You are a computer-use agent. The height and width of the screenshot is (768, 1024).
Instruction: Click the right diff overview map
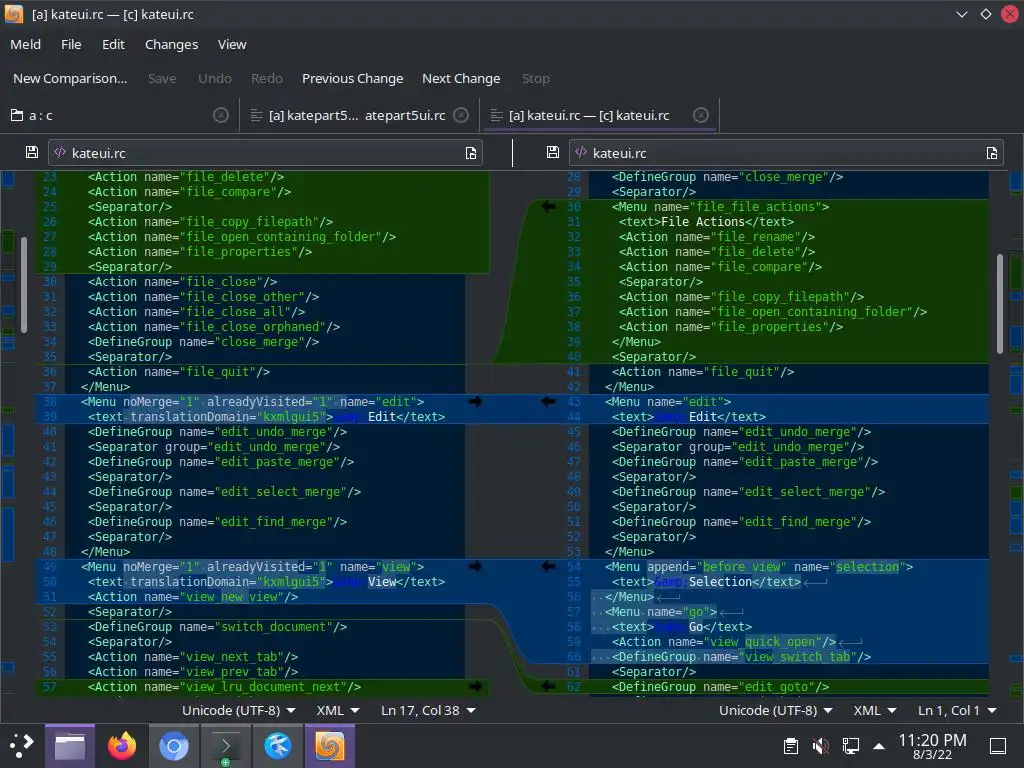point(1016,433)
